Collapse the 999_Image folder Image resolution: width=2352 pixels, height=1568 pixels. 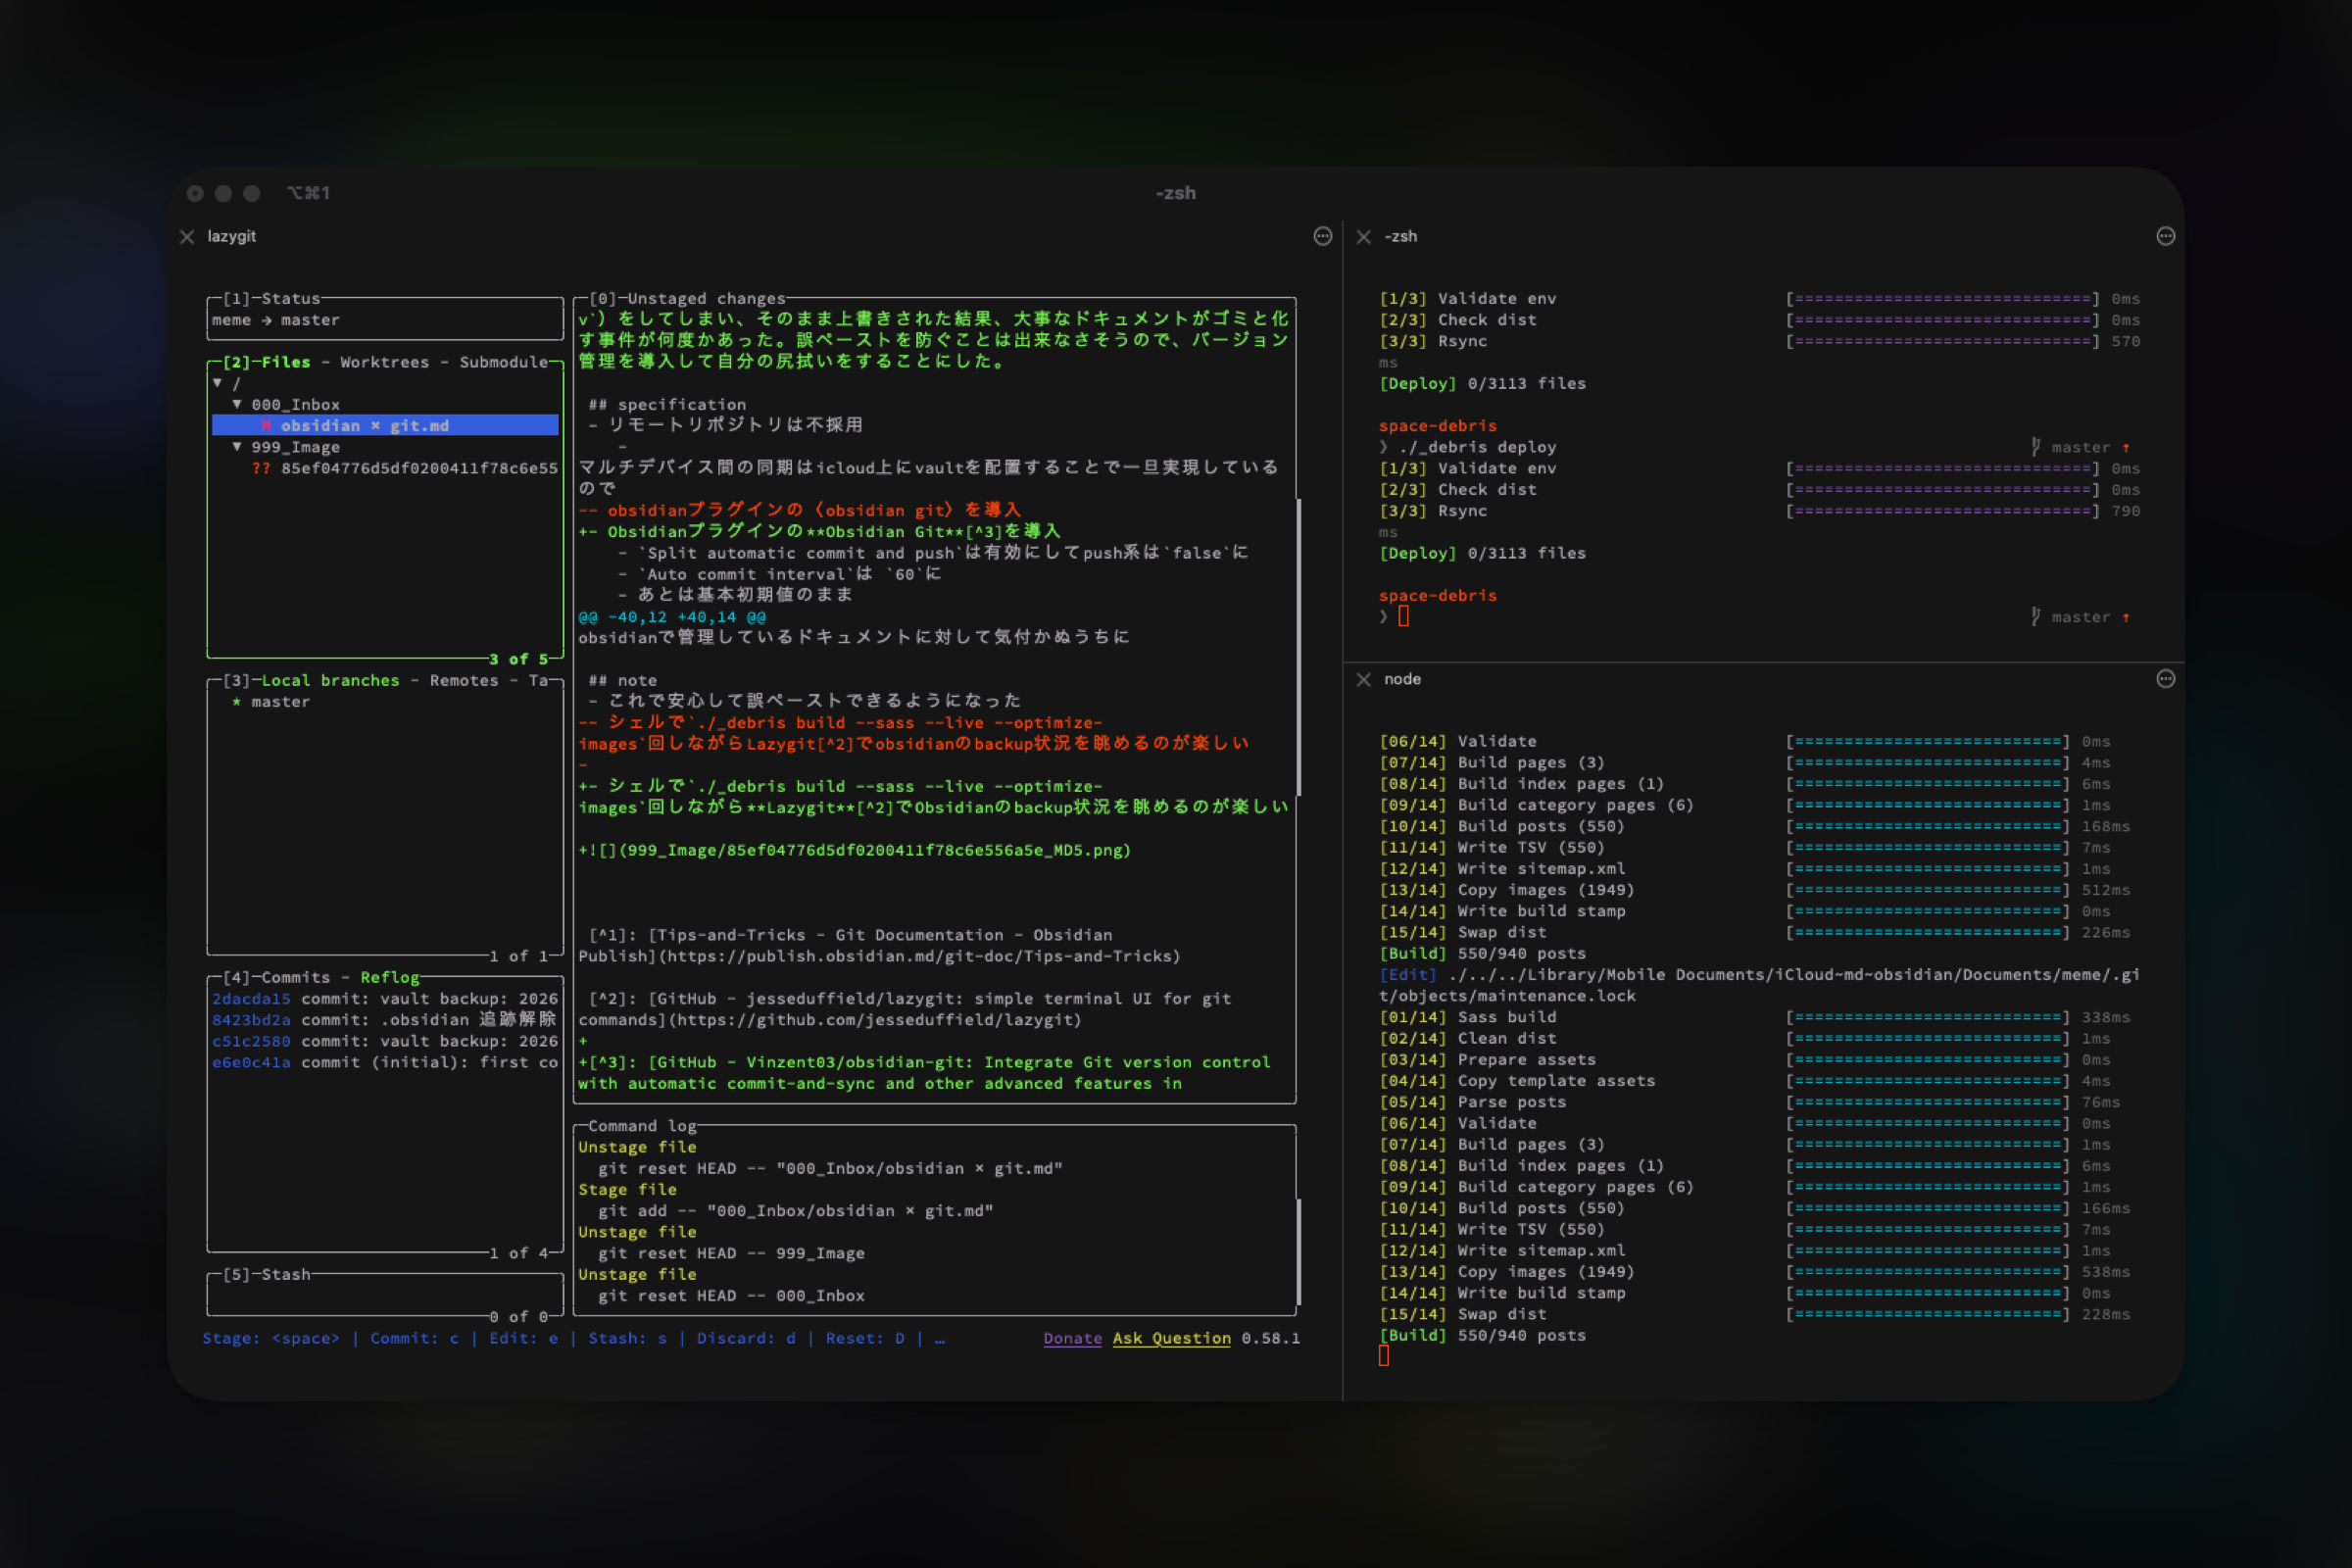click(237, 447)
